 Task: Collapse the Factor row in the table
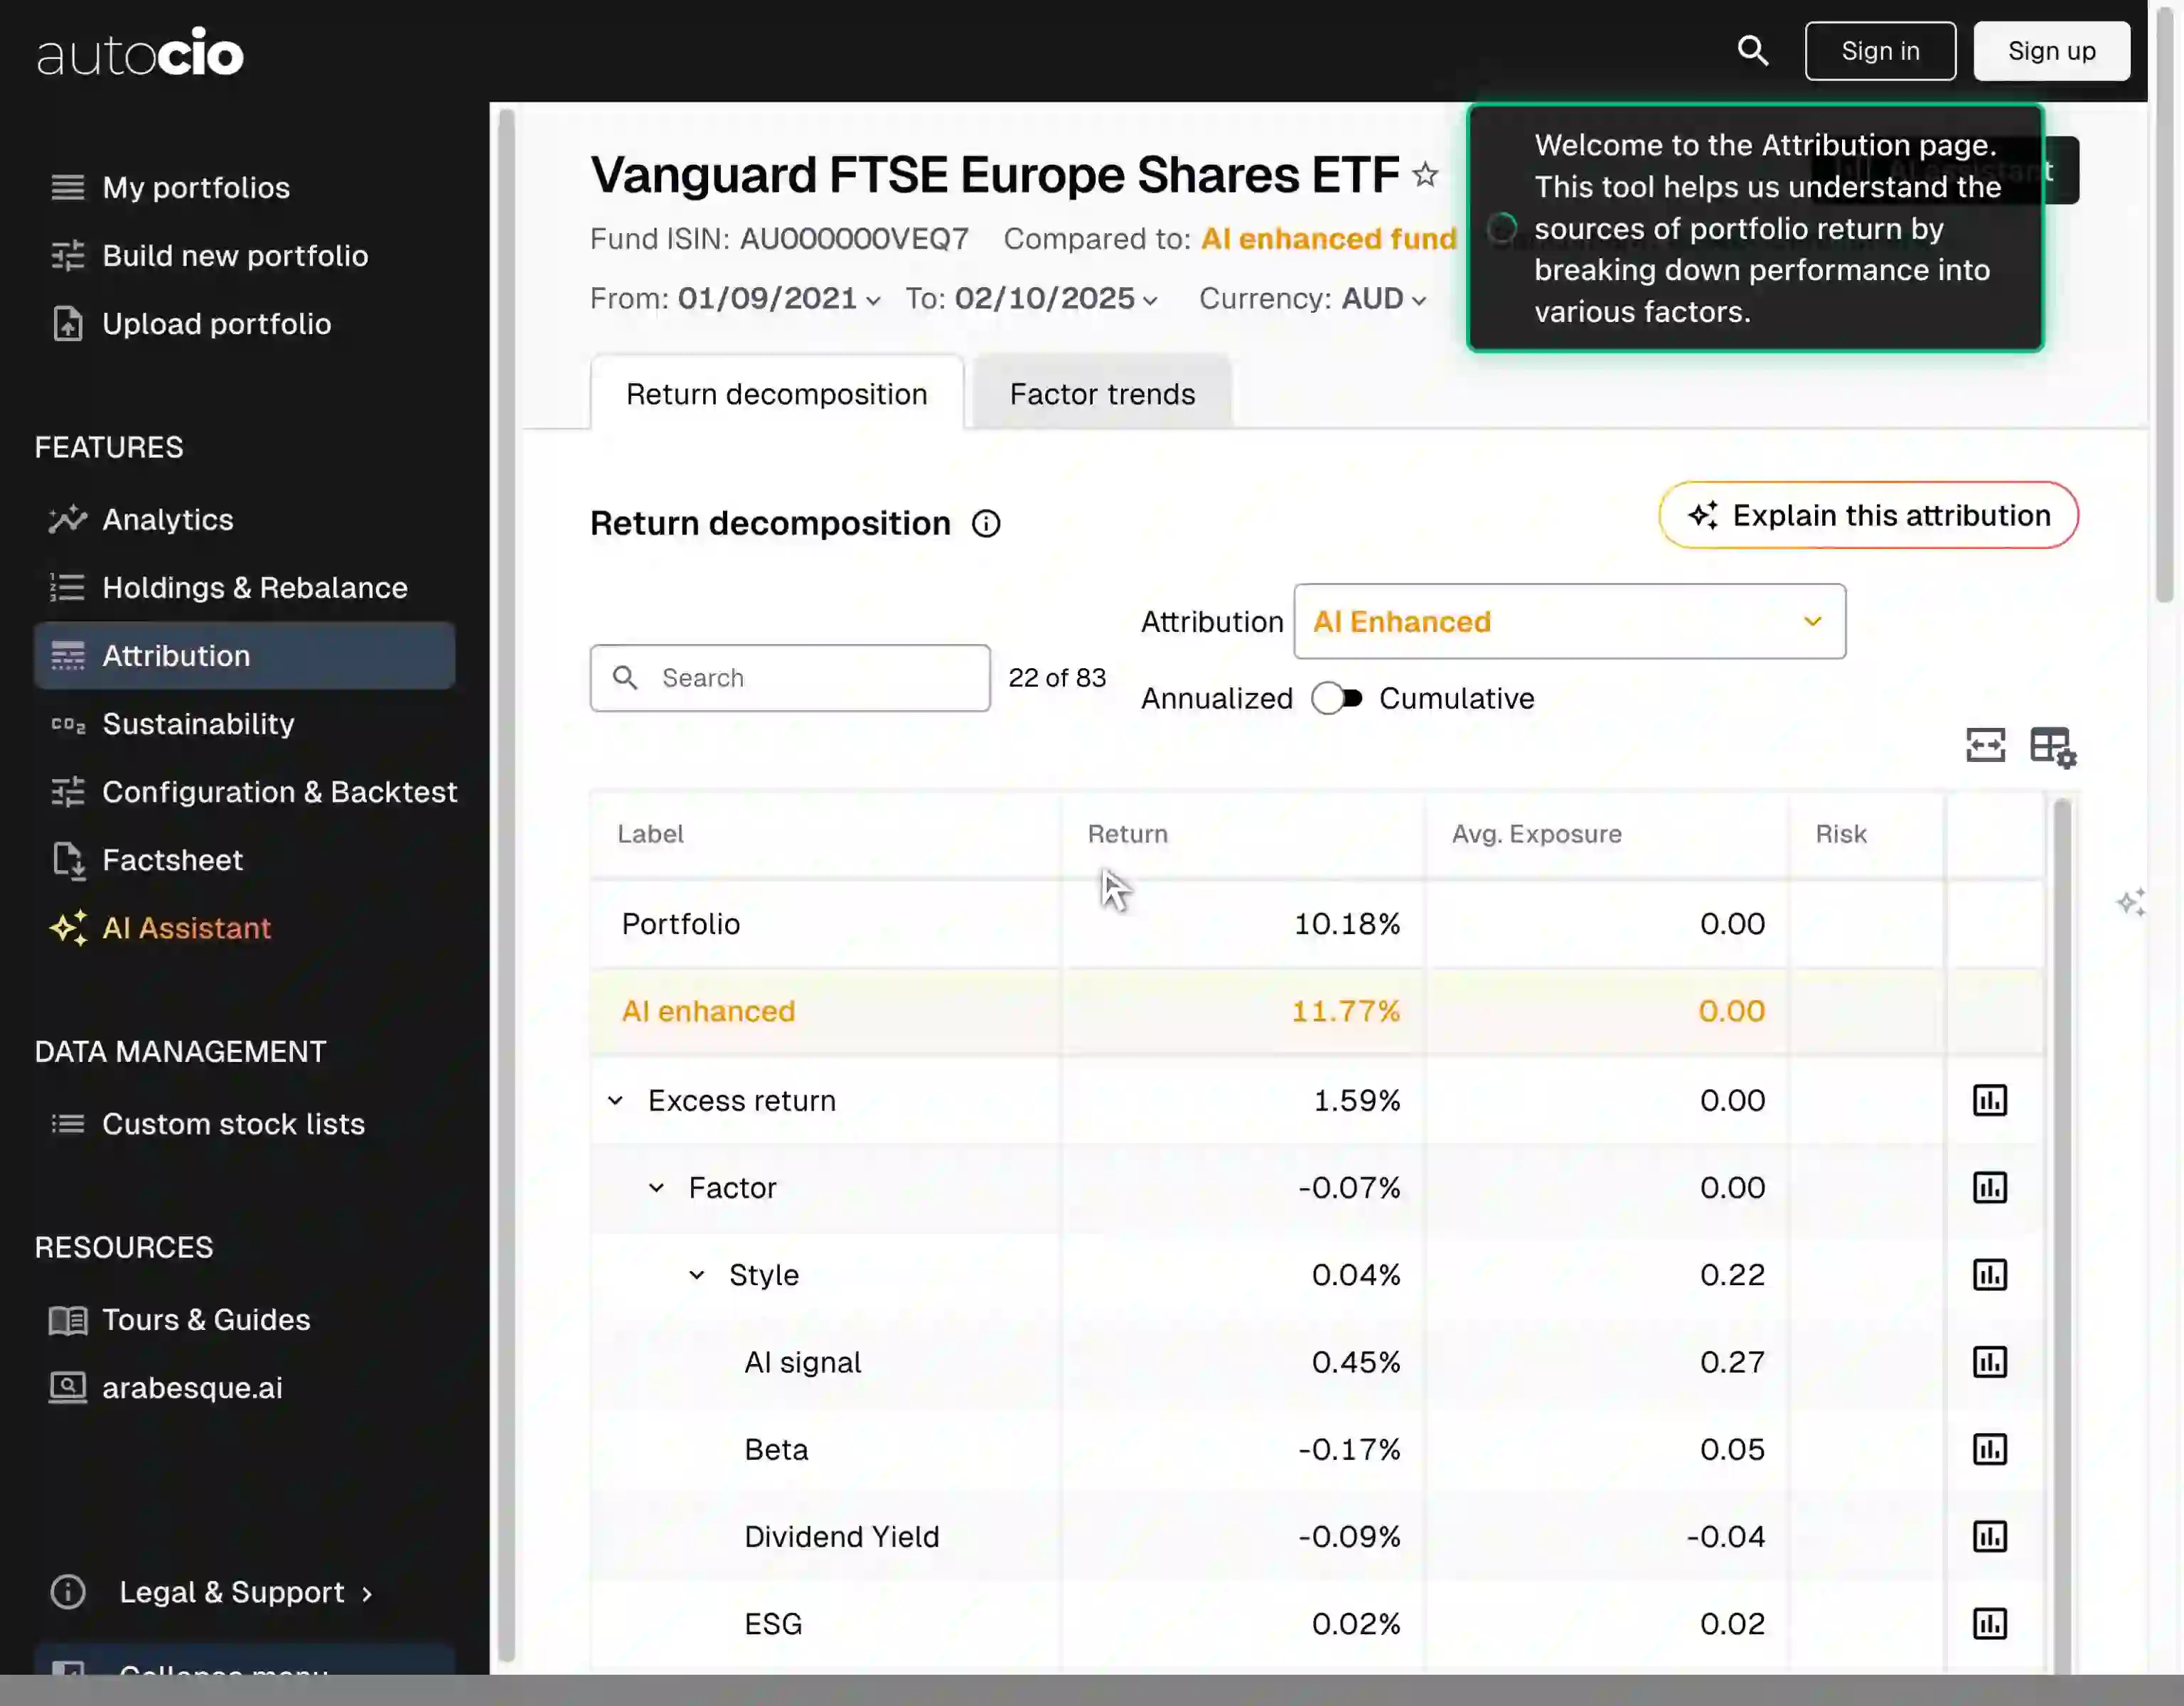coord(657,1188)
